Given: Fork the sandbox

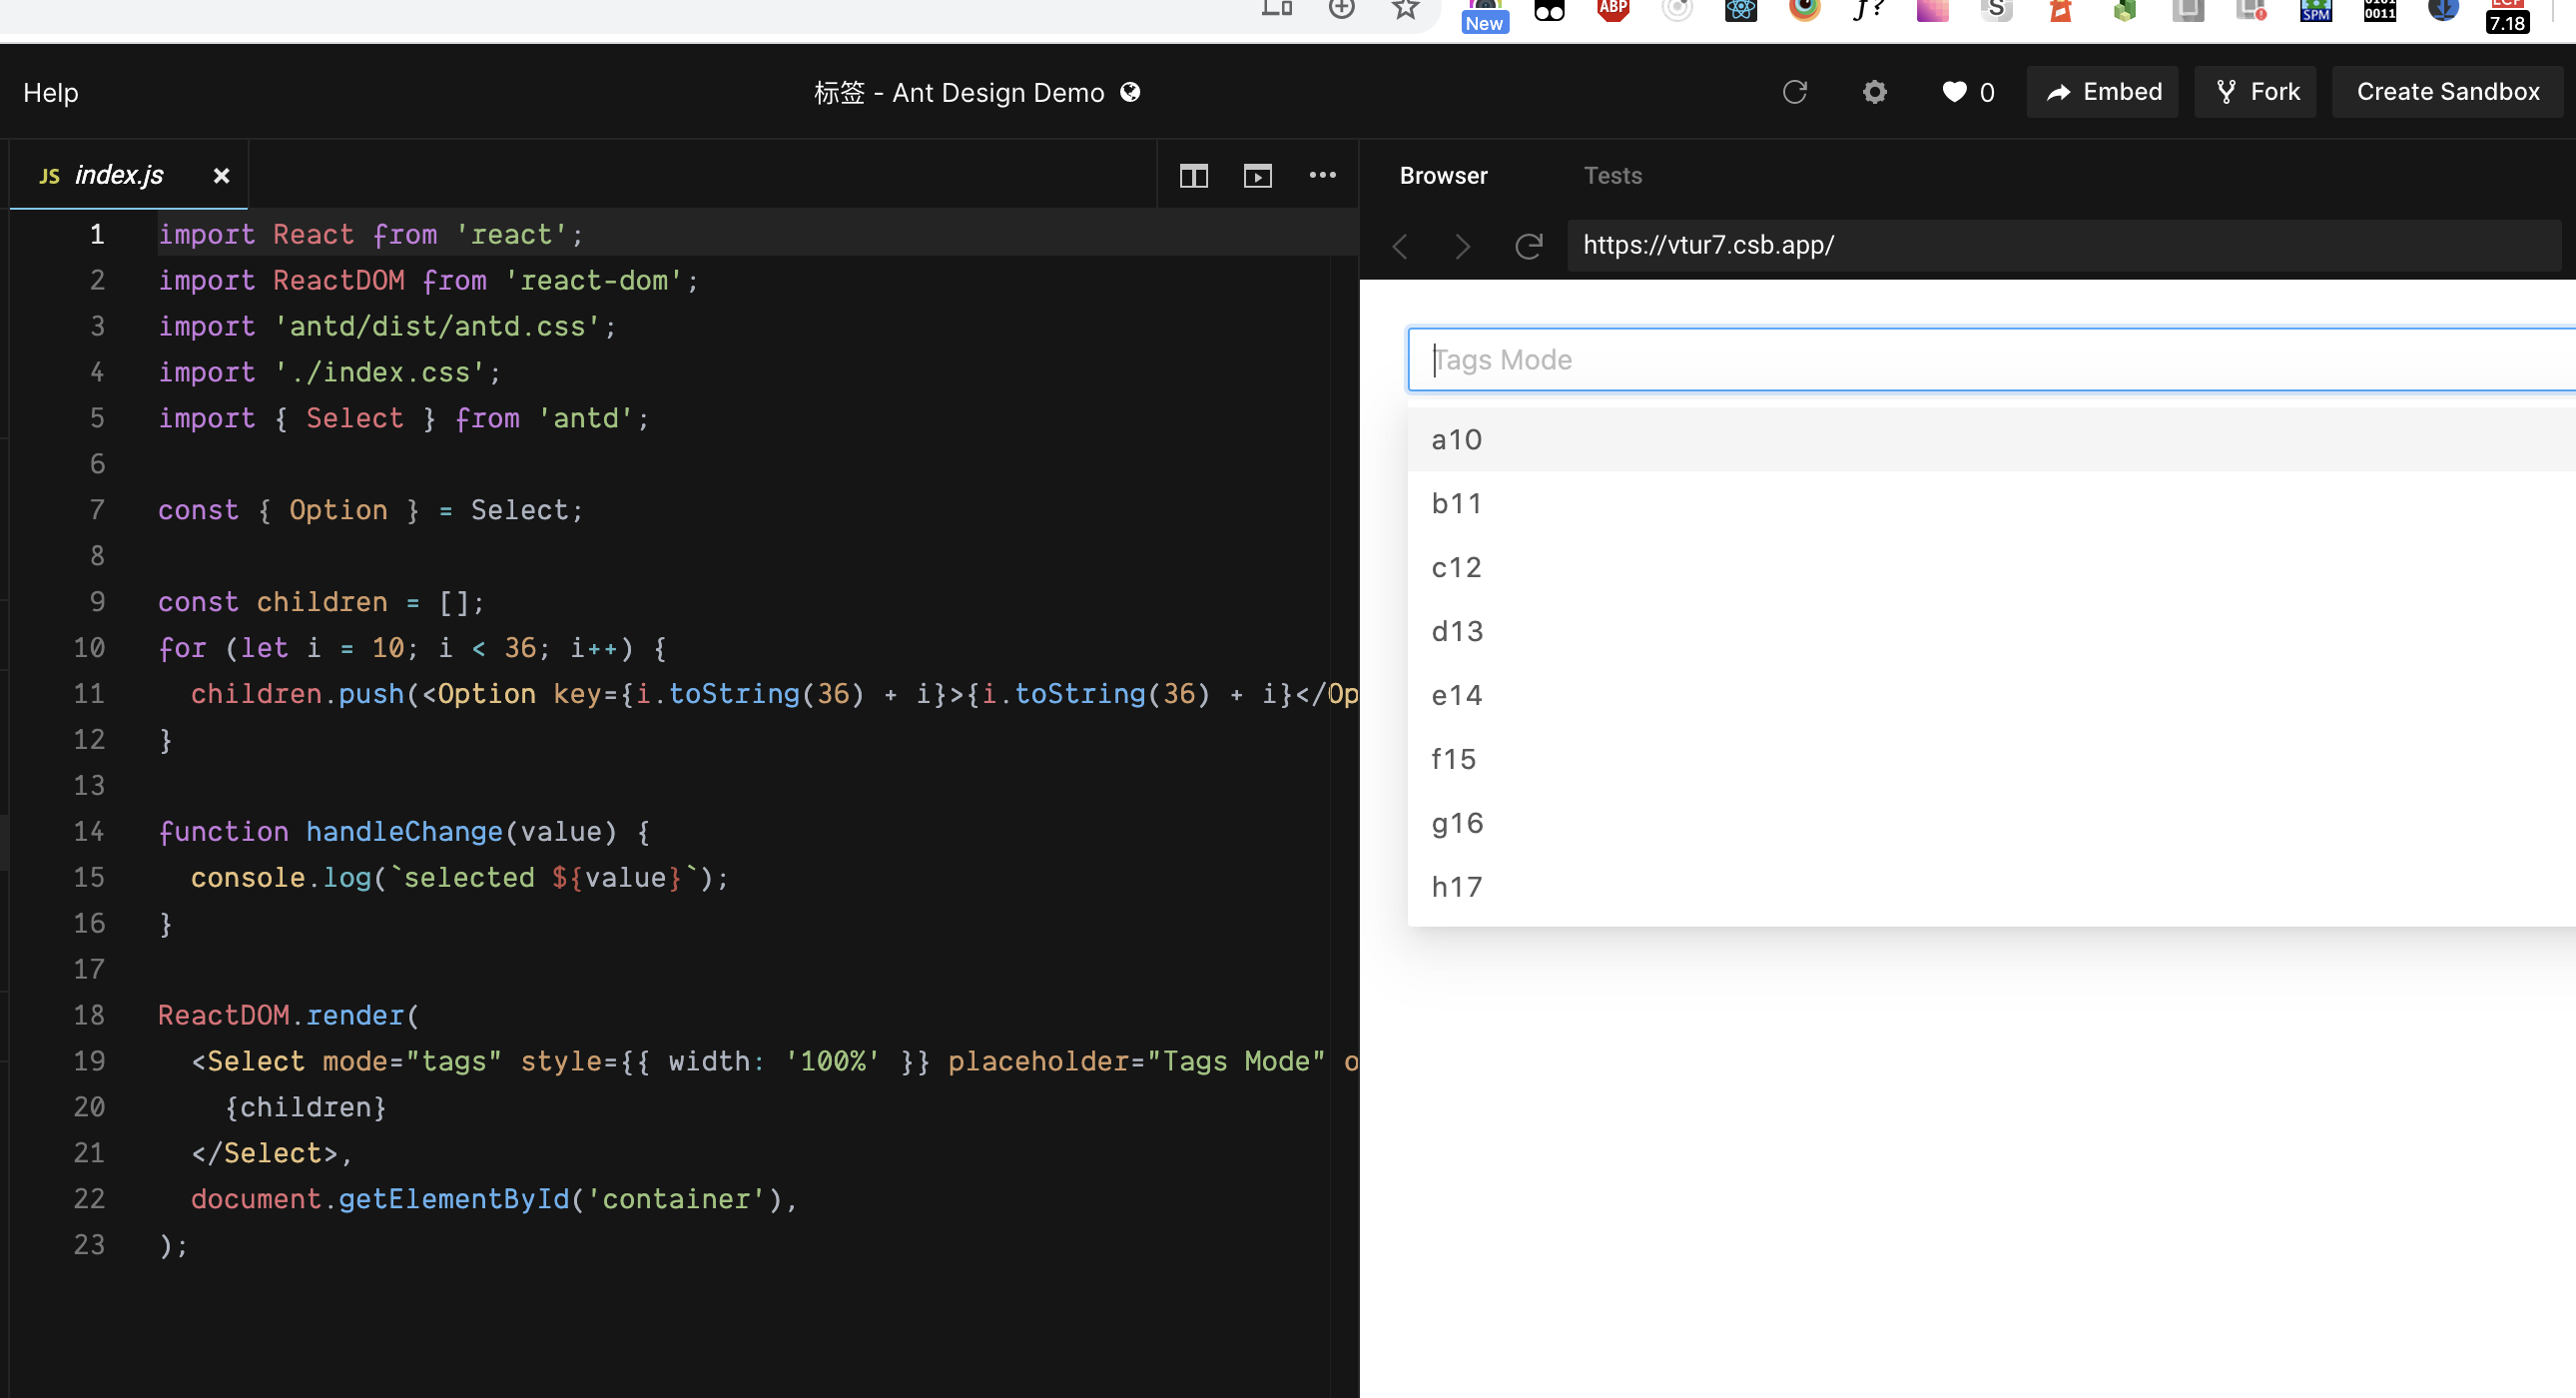Looking at the screenshot, I should [2255, 91].
